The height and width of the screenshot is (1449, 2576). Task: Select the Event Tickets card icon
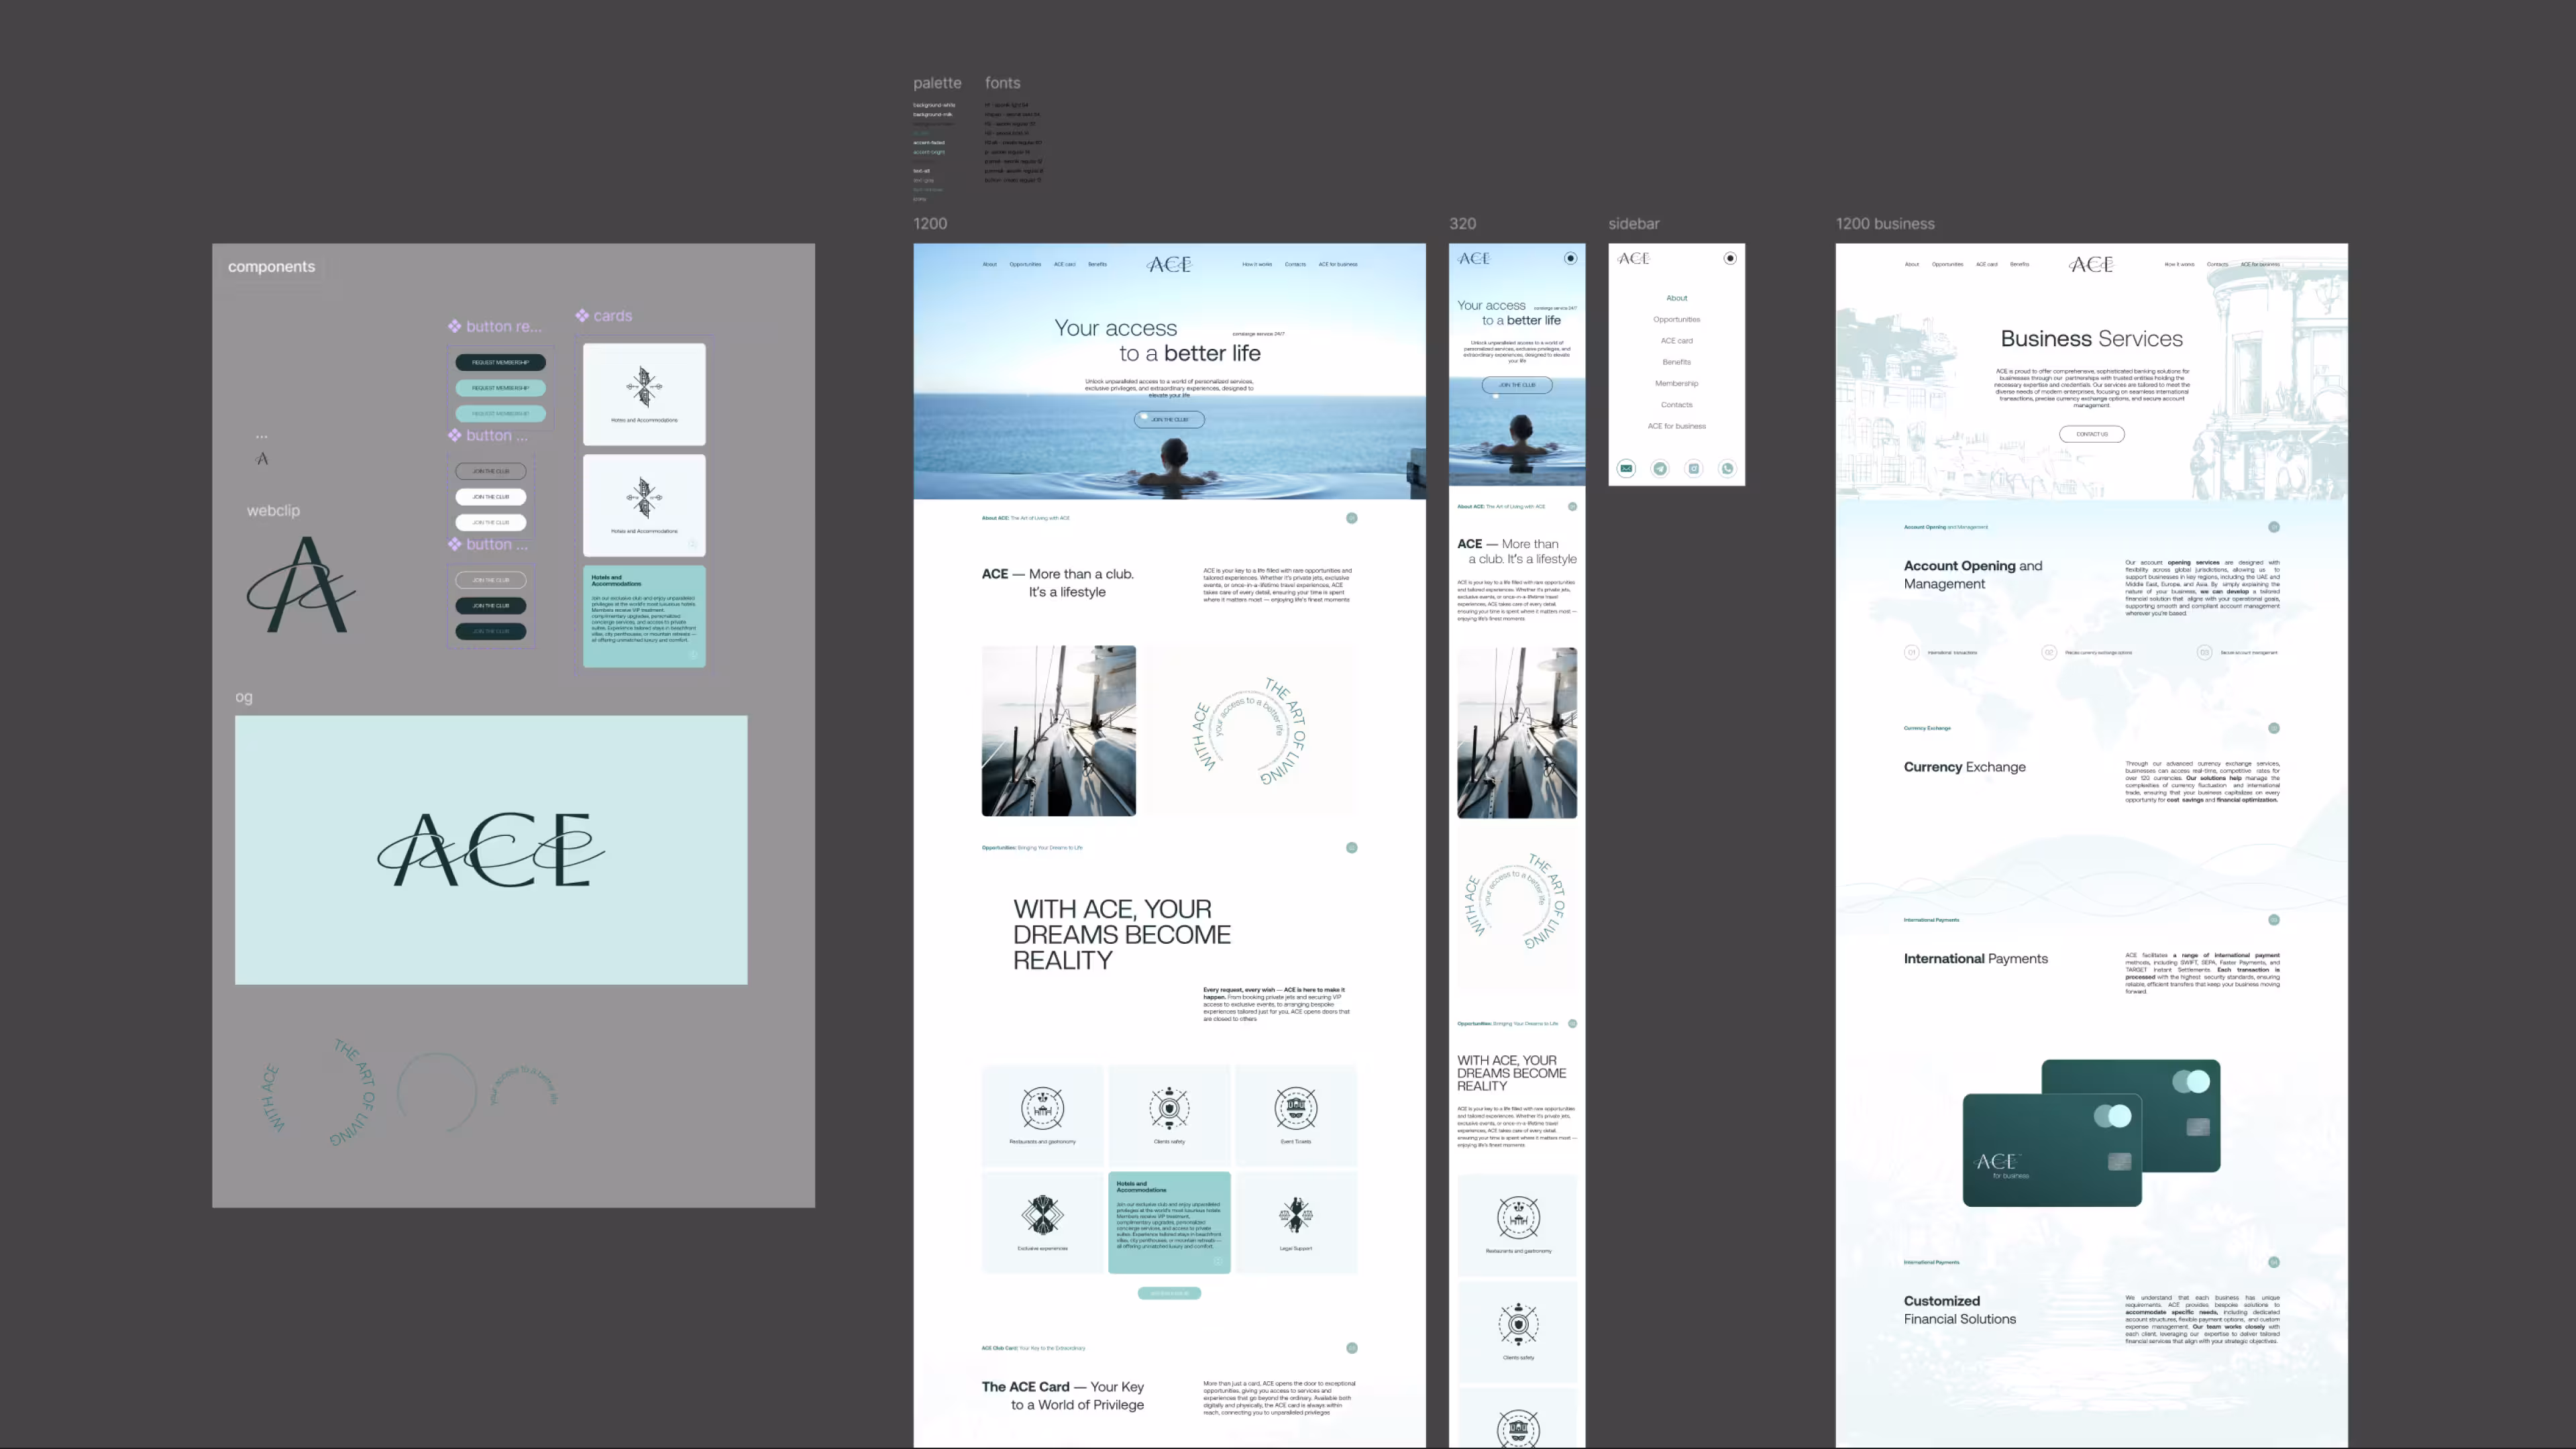(1295, 1108)
